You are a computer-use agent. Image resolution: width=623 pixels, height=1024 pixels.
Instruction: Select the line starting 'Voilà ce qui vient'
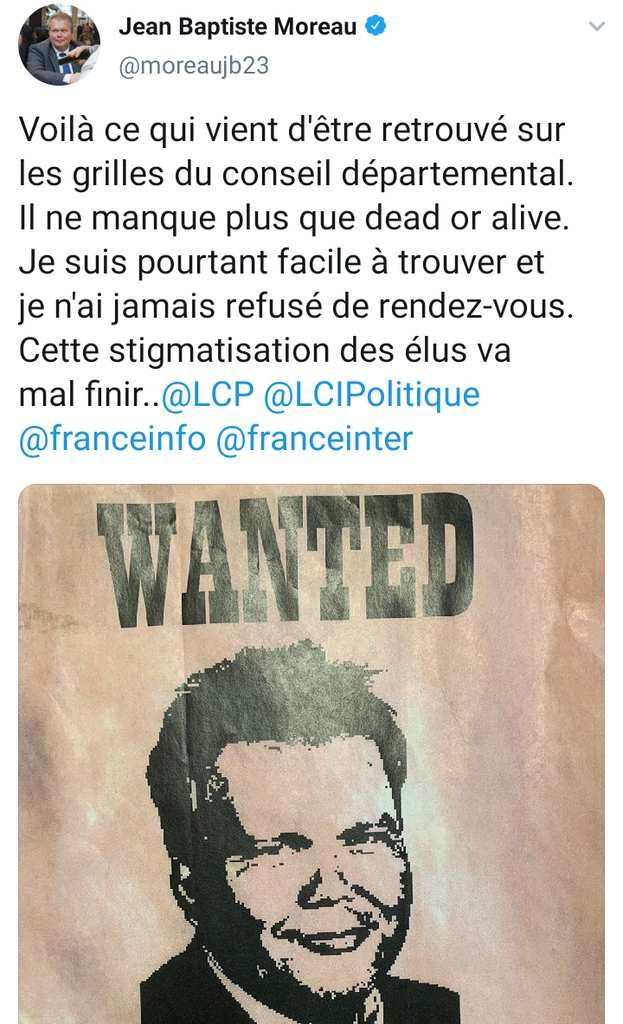click(x=292, y=129)
